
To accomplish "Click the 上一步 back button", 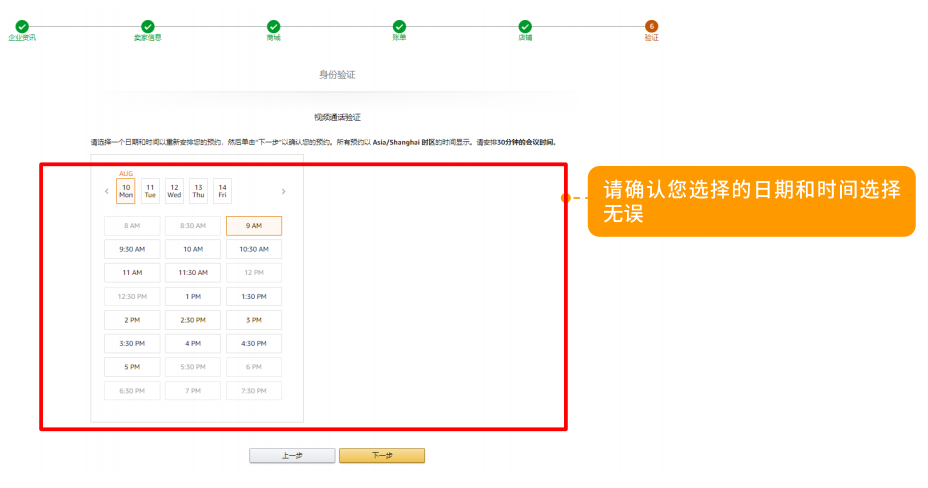I will pos(292,455).
